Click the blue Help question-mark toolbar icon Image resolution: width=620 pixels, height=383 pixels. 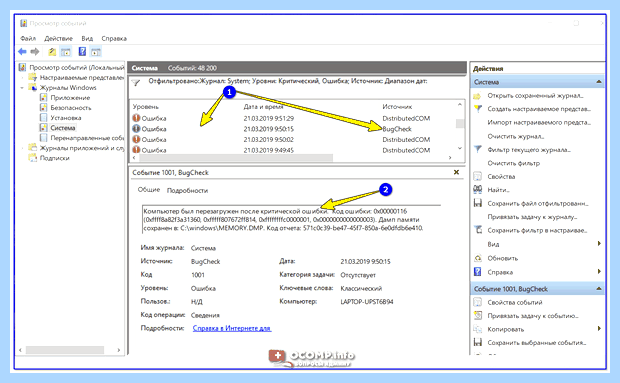coord(82,51)
